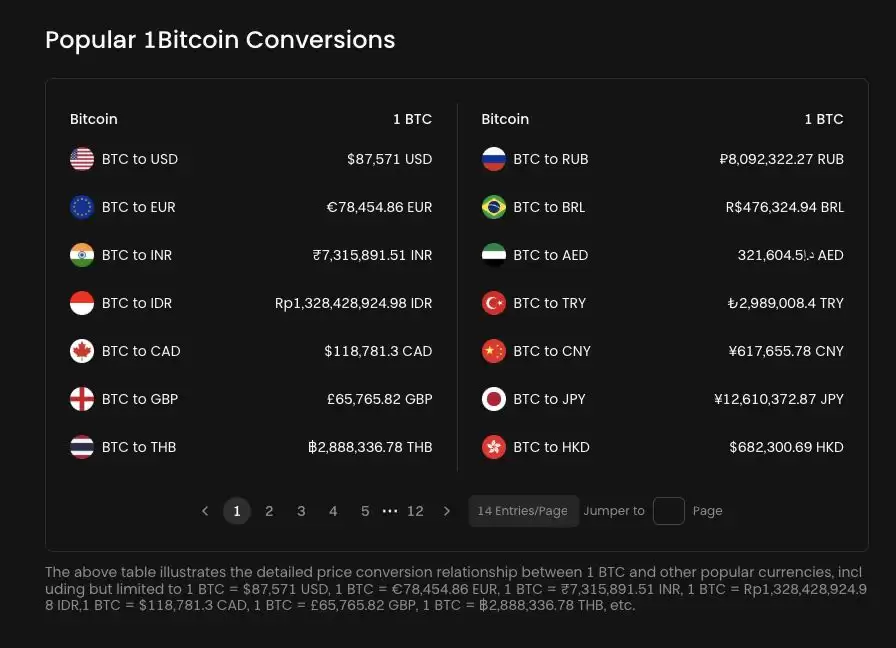
Task: Click the Turkey flag icon
Action: (494, 303)
